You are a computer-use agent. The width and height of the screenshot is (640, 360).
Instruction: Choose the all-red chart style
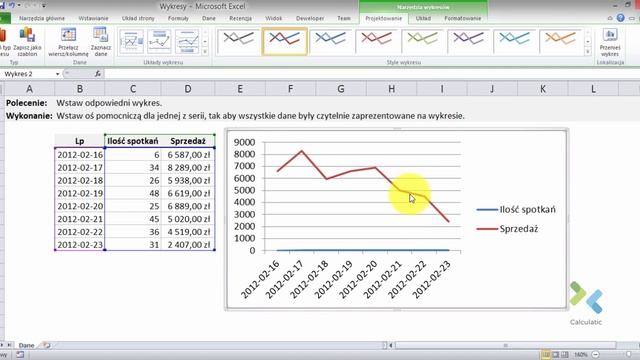376,41
